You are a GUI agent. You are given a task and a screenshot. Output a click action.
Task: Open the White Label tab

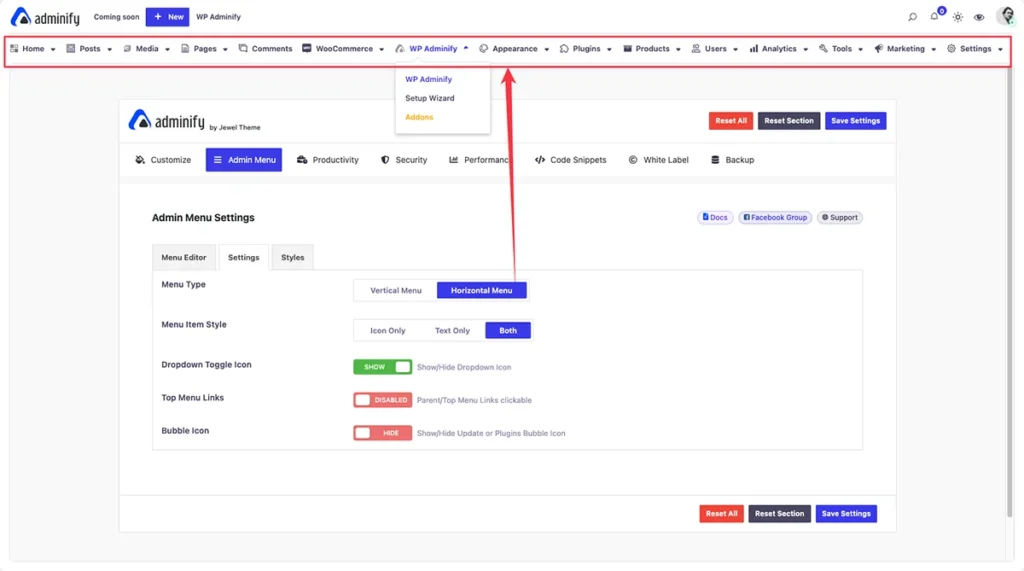pyautogui.click(x=659, y=159)
